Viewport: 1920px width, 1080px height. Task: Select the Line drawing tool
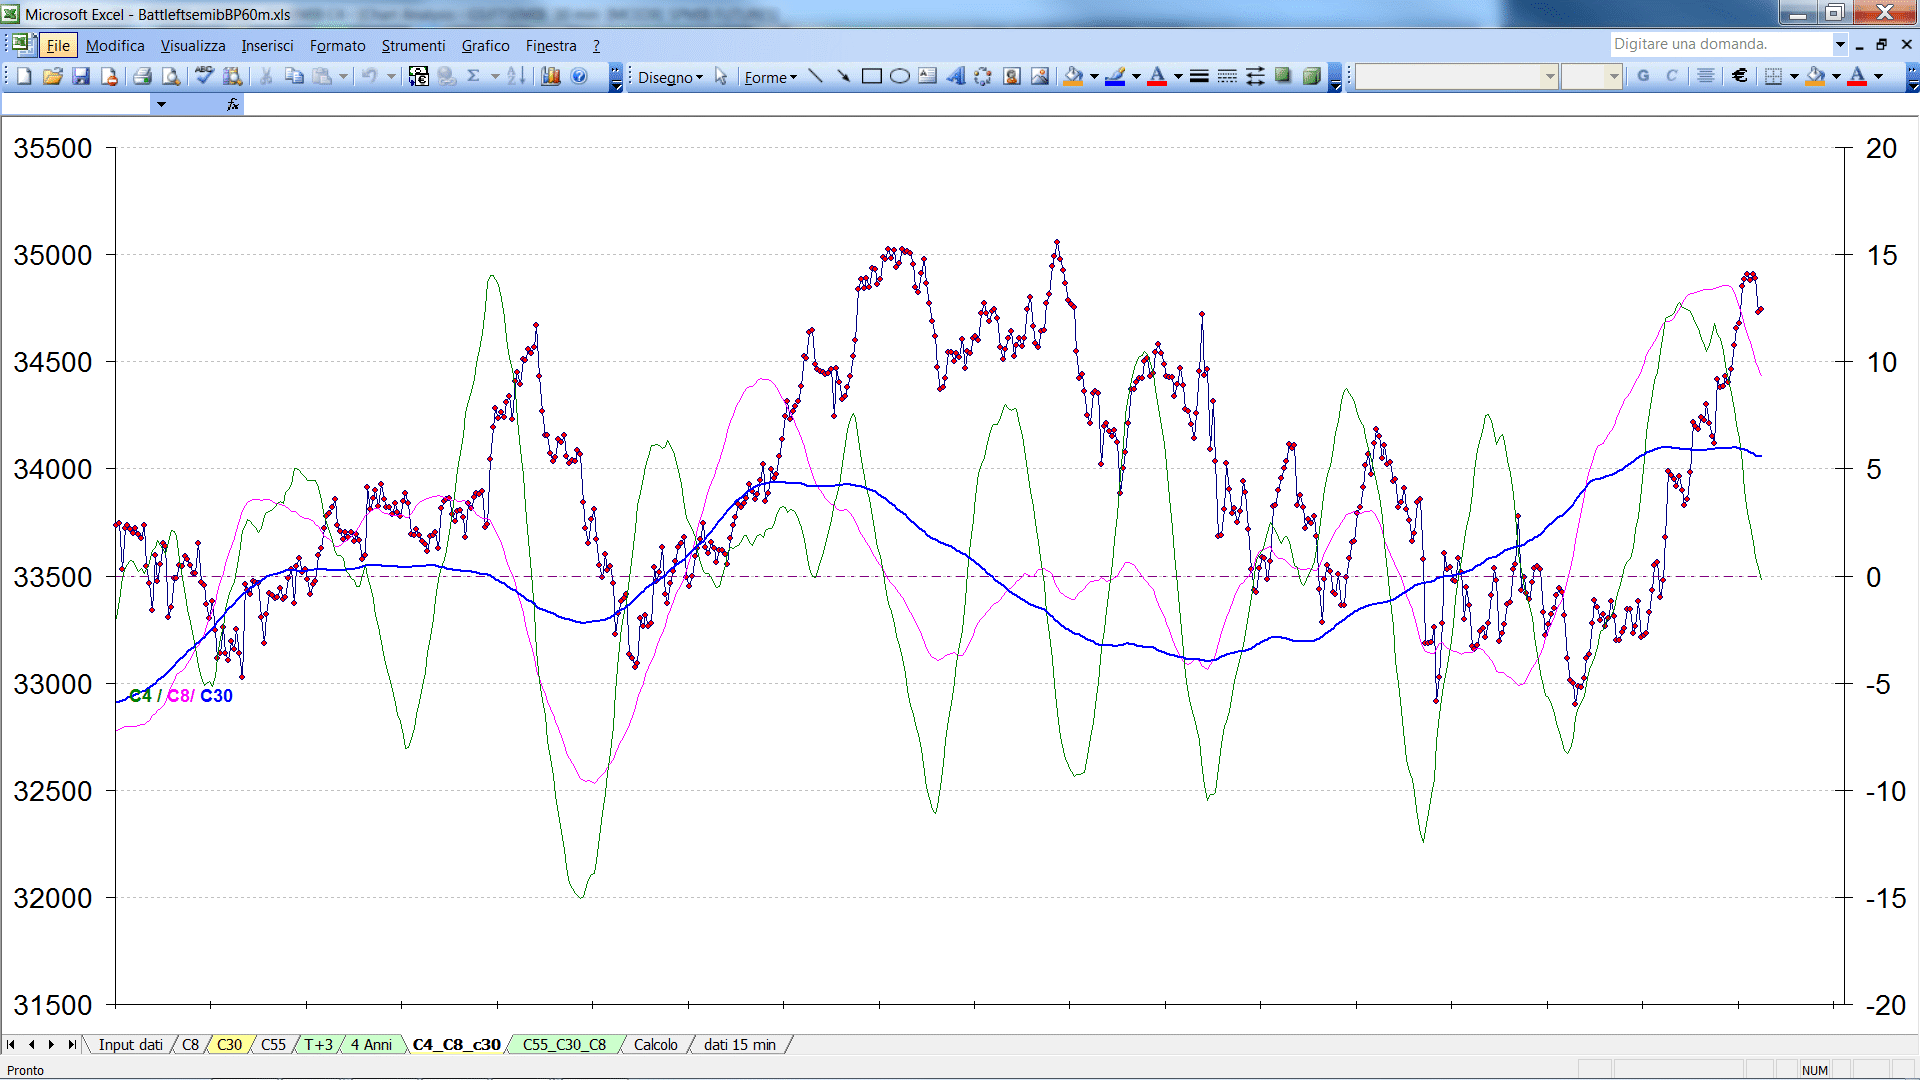click(815, 76)
